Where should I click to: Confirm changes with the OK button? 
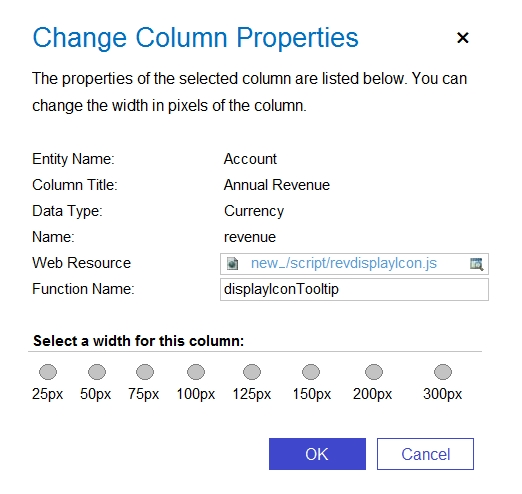[317, 454]
